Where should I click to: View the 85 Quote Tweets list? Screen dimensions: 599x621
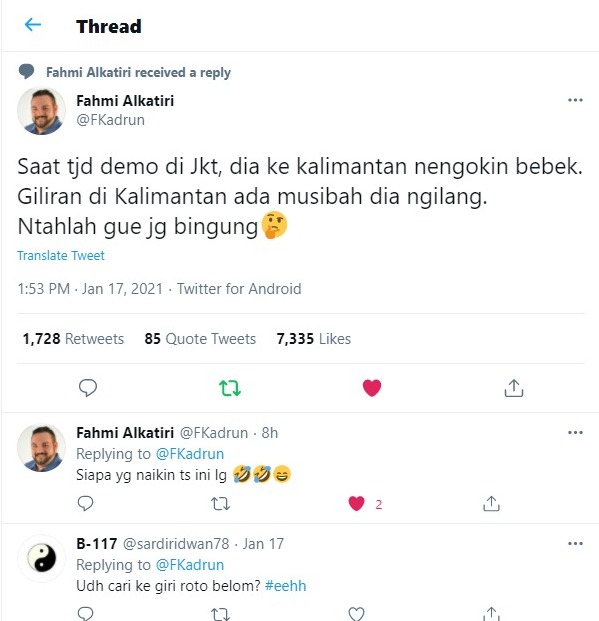[x=200, y=339]
